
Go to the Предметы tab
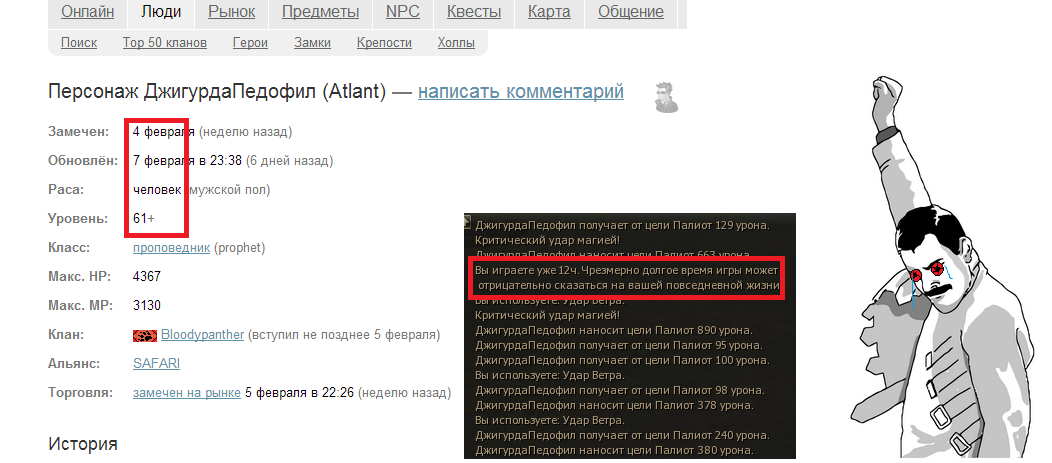click(x=320, y=11)
